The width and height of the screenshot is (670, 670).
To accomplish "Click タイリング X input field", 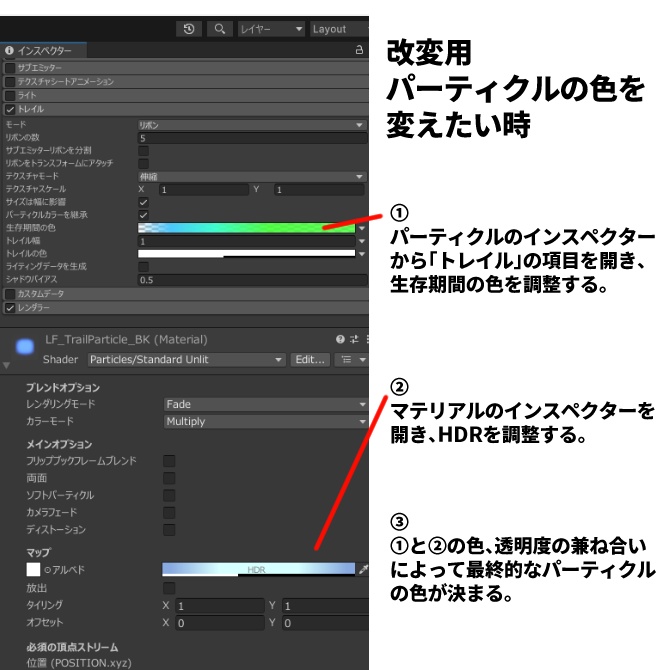I will coord(220,606).
